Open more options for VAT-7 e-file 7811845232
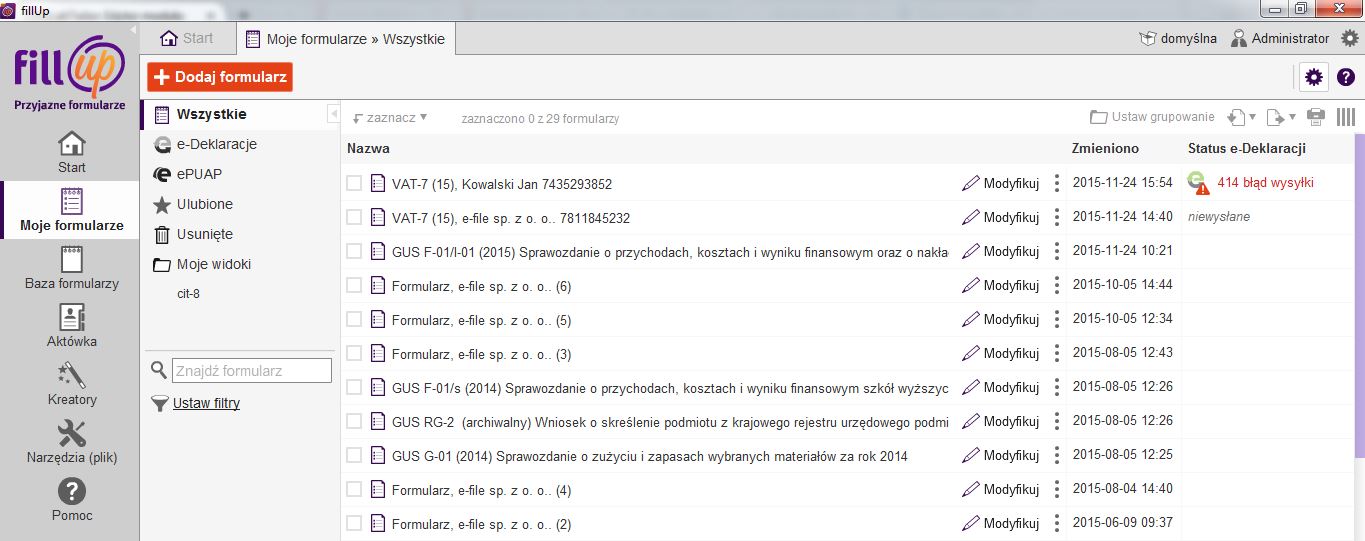This screenshot has width=1365, height=541. (x=1056, y=217)
